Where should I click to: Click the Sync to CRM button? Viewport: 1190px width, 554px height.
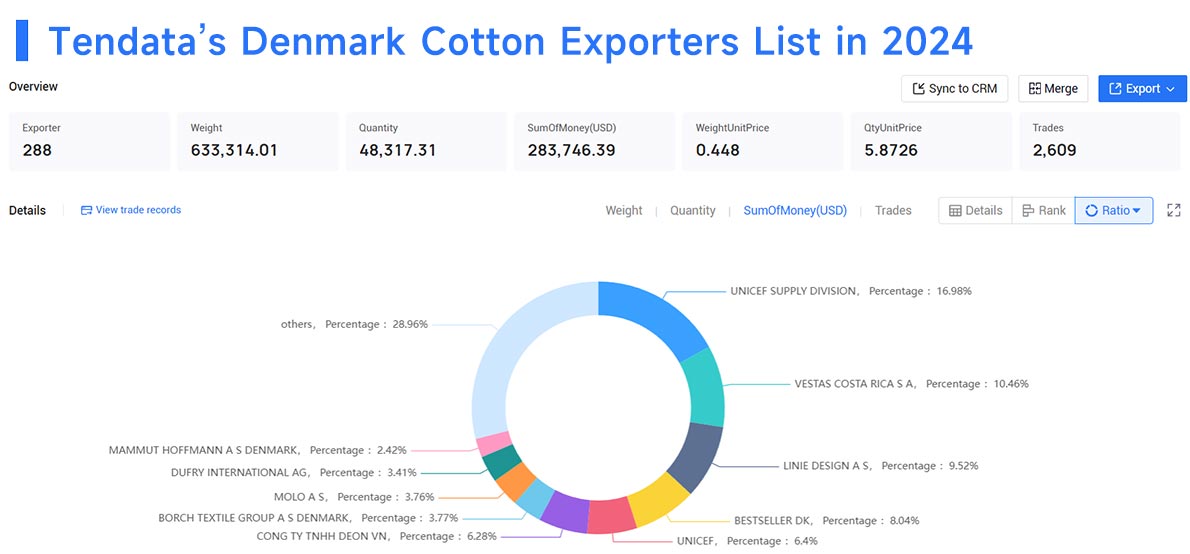coord(954,89)
